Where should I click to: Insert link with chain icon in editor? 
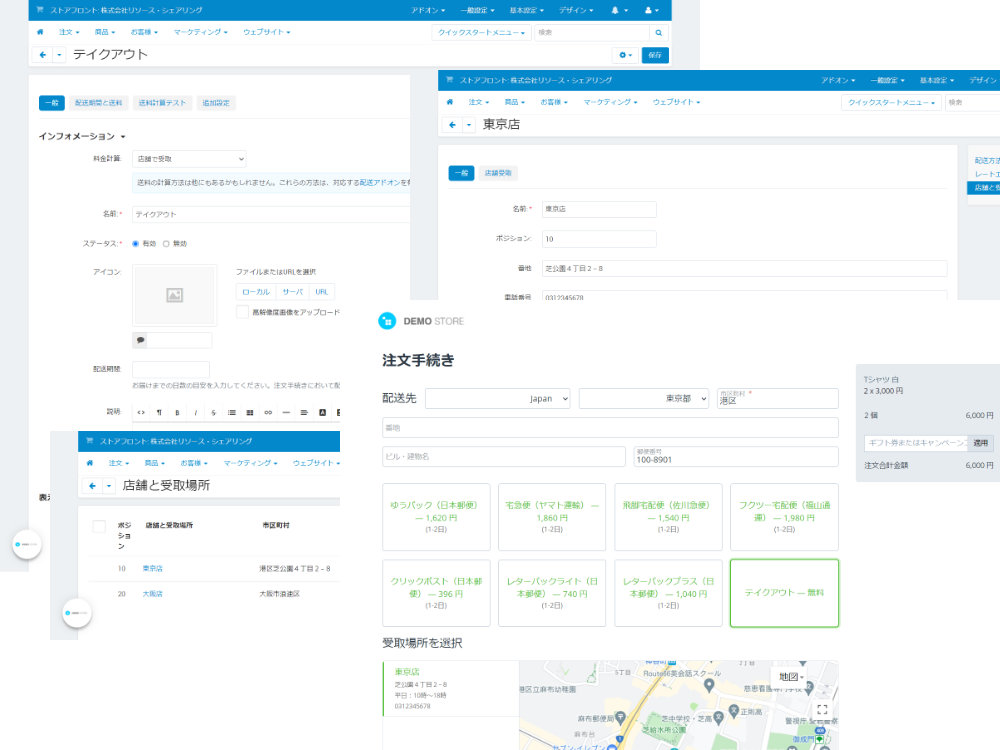tap(268, 413)
